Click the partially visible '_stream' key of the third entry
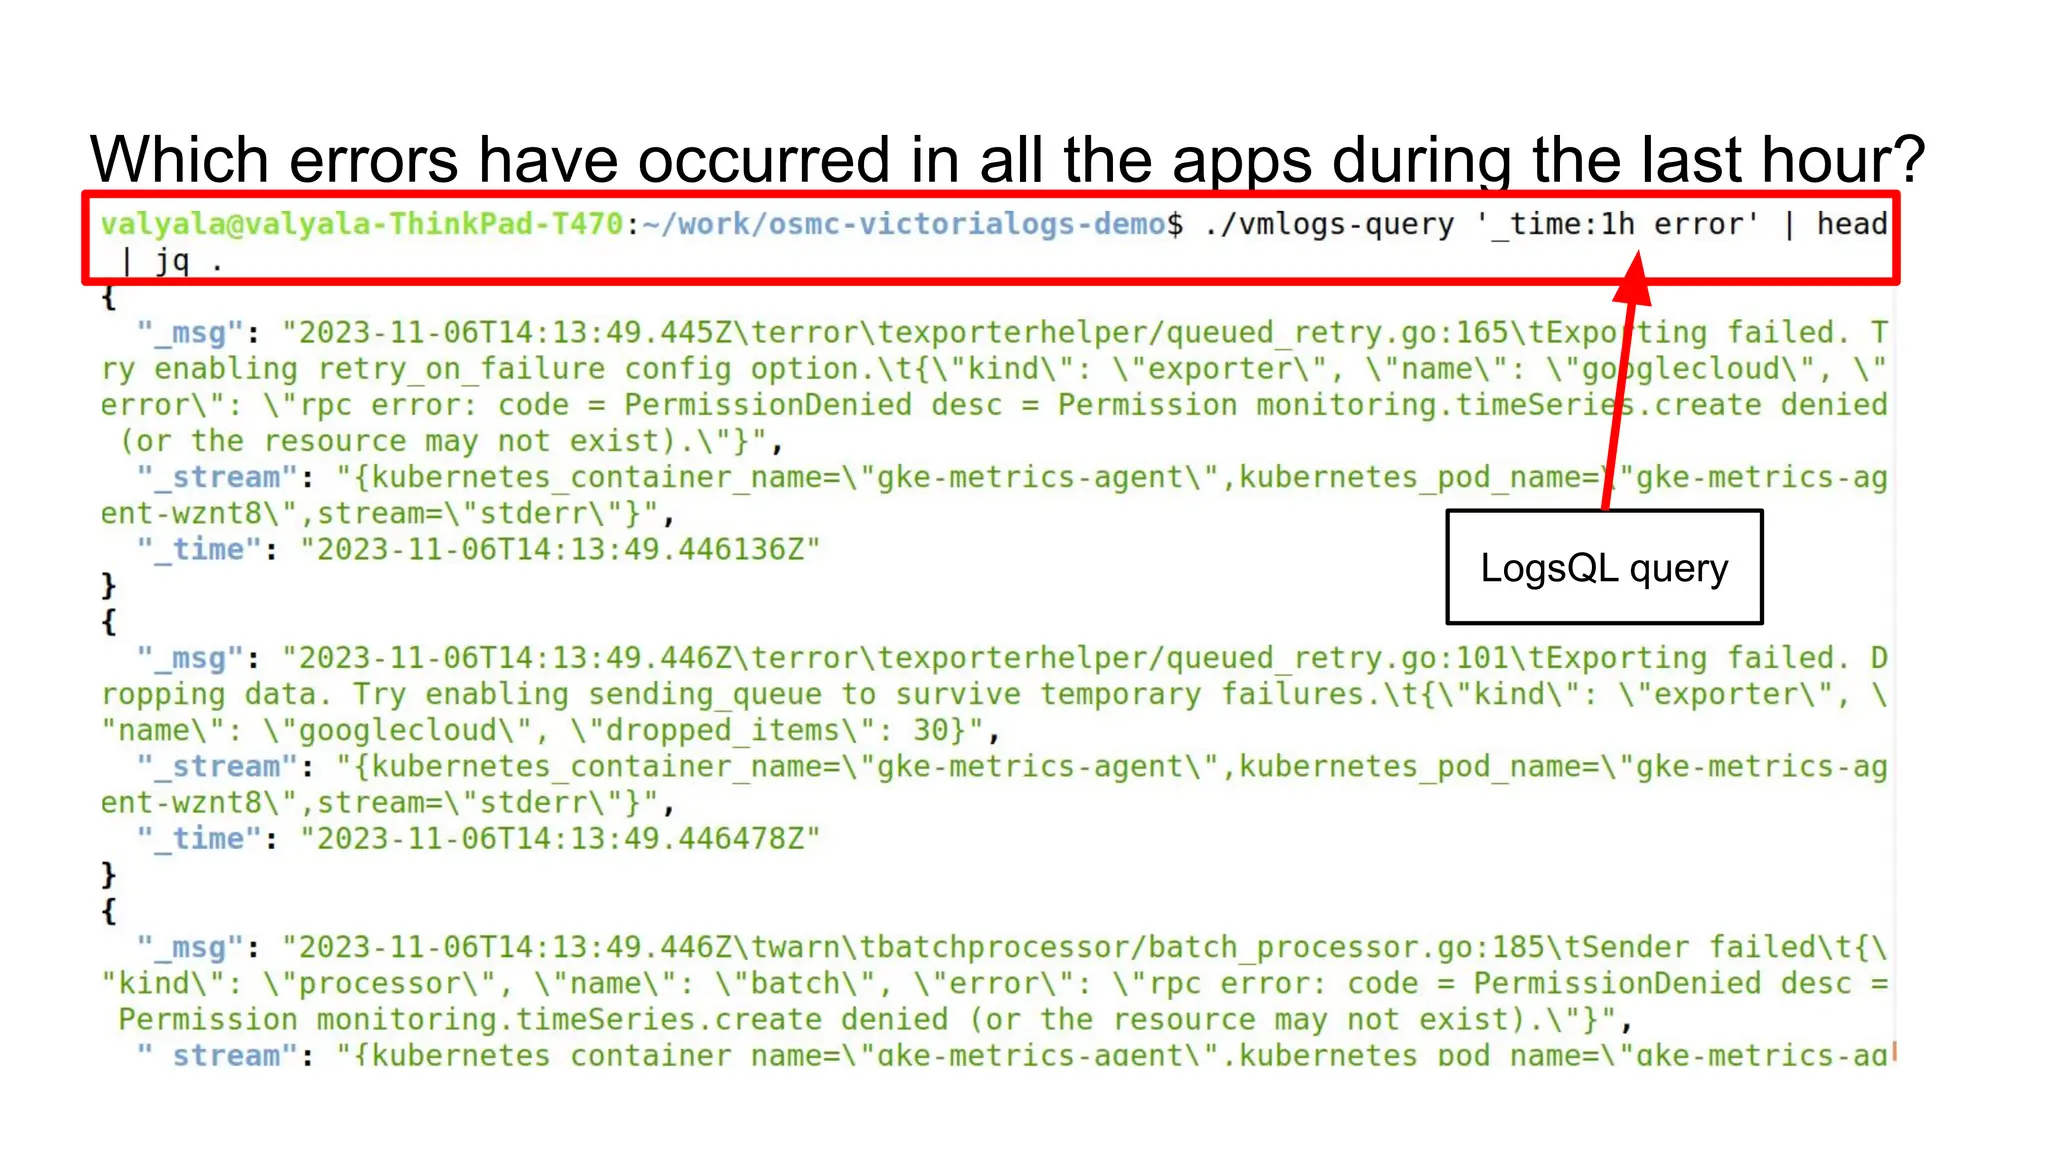2048x1152 pixels. click(217, 1054)
